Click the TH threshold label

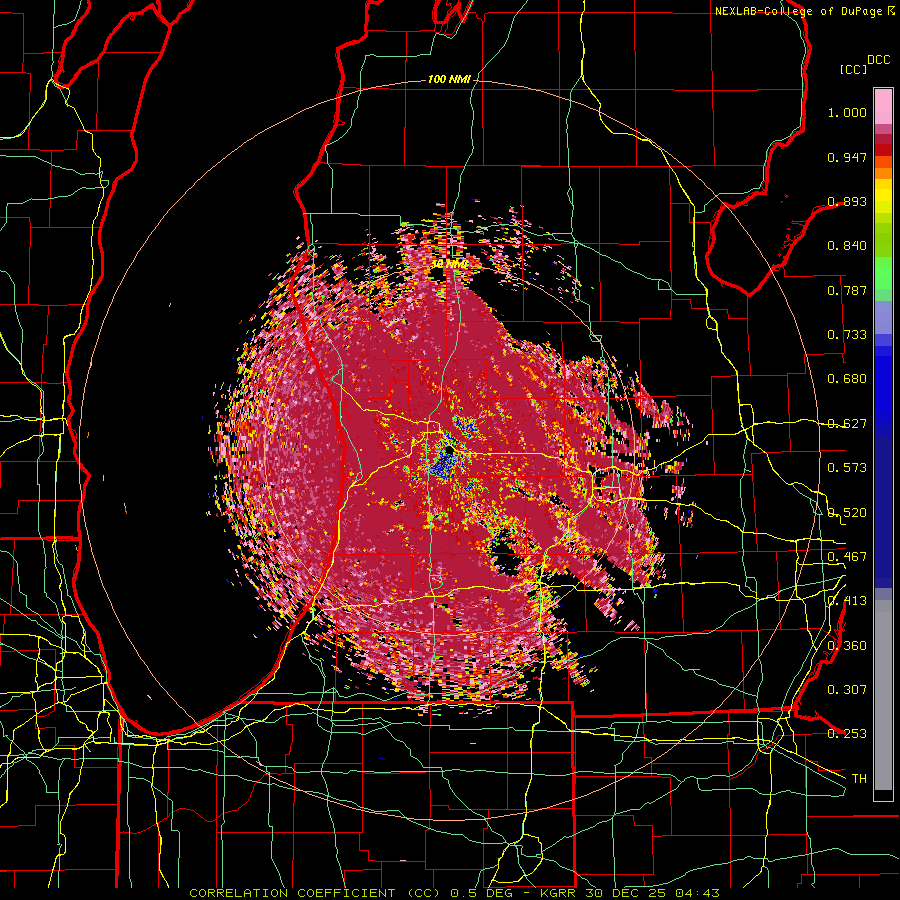(x=859, y=779)
